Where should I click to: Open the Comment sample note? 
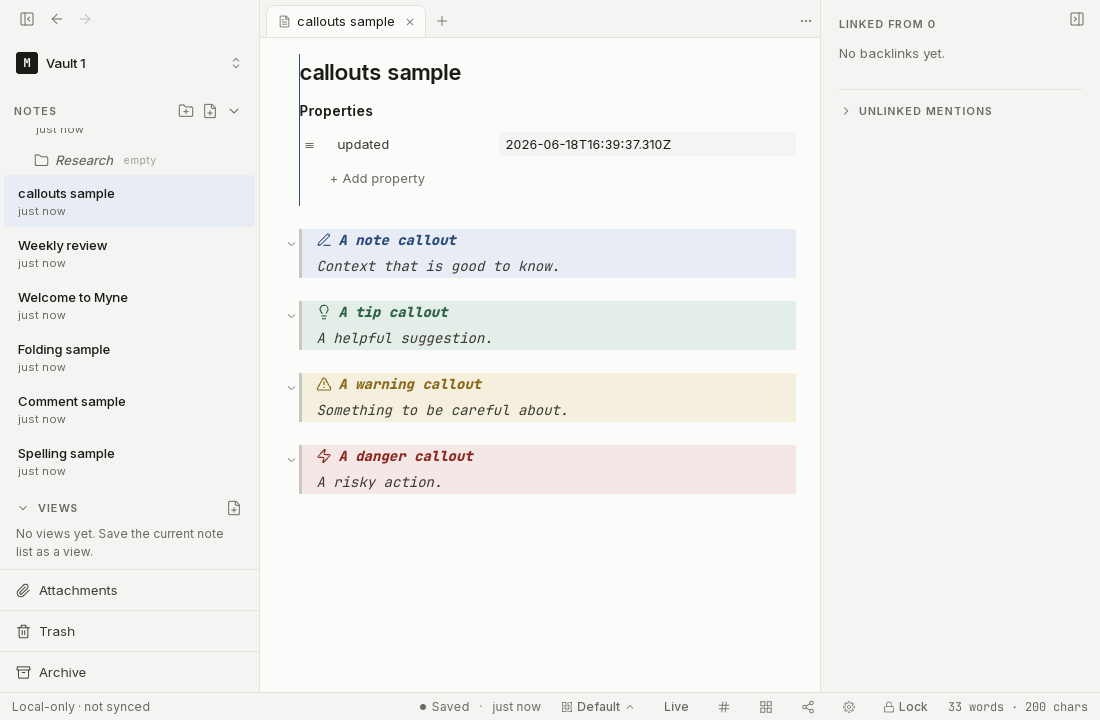coord(129,409)
